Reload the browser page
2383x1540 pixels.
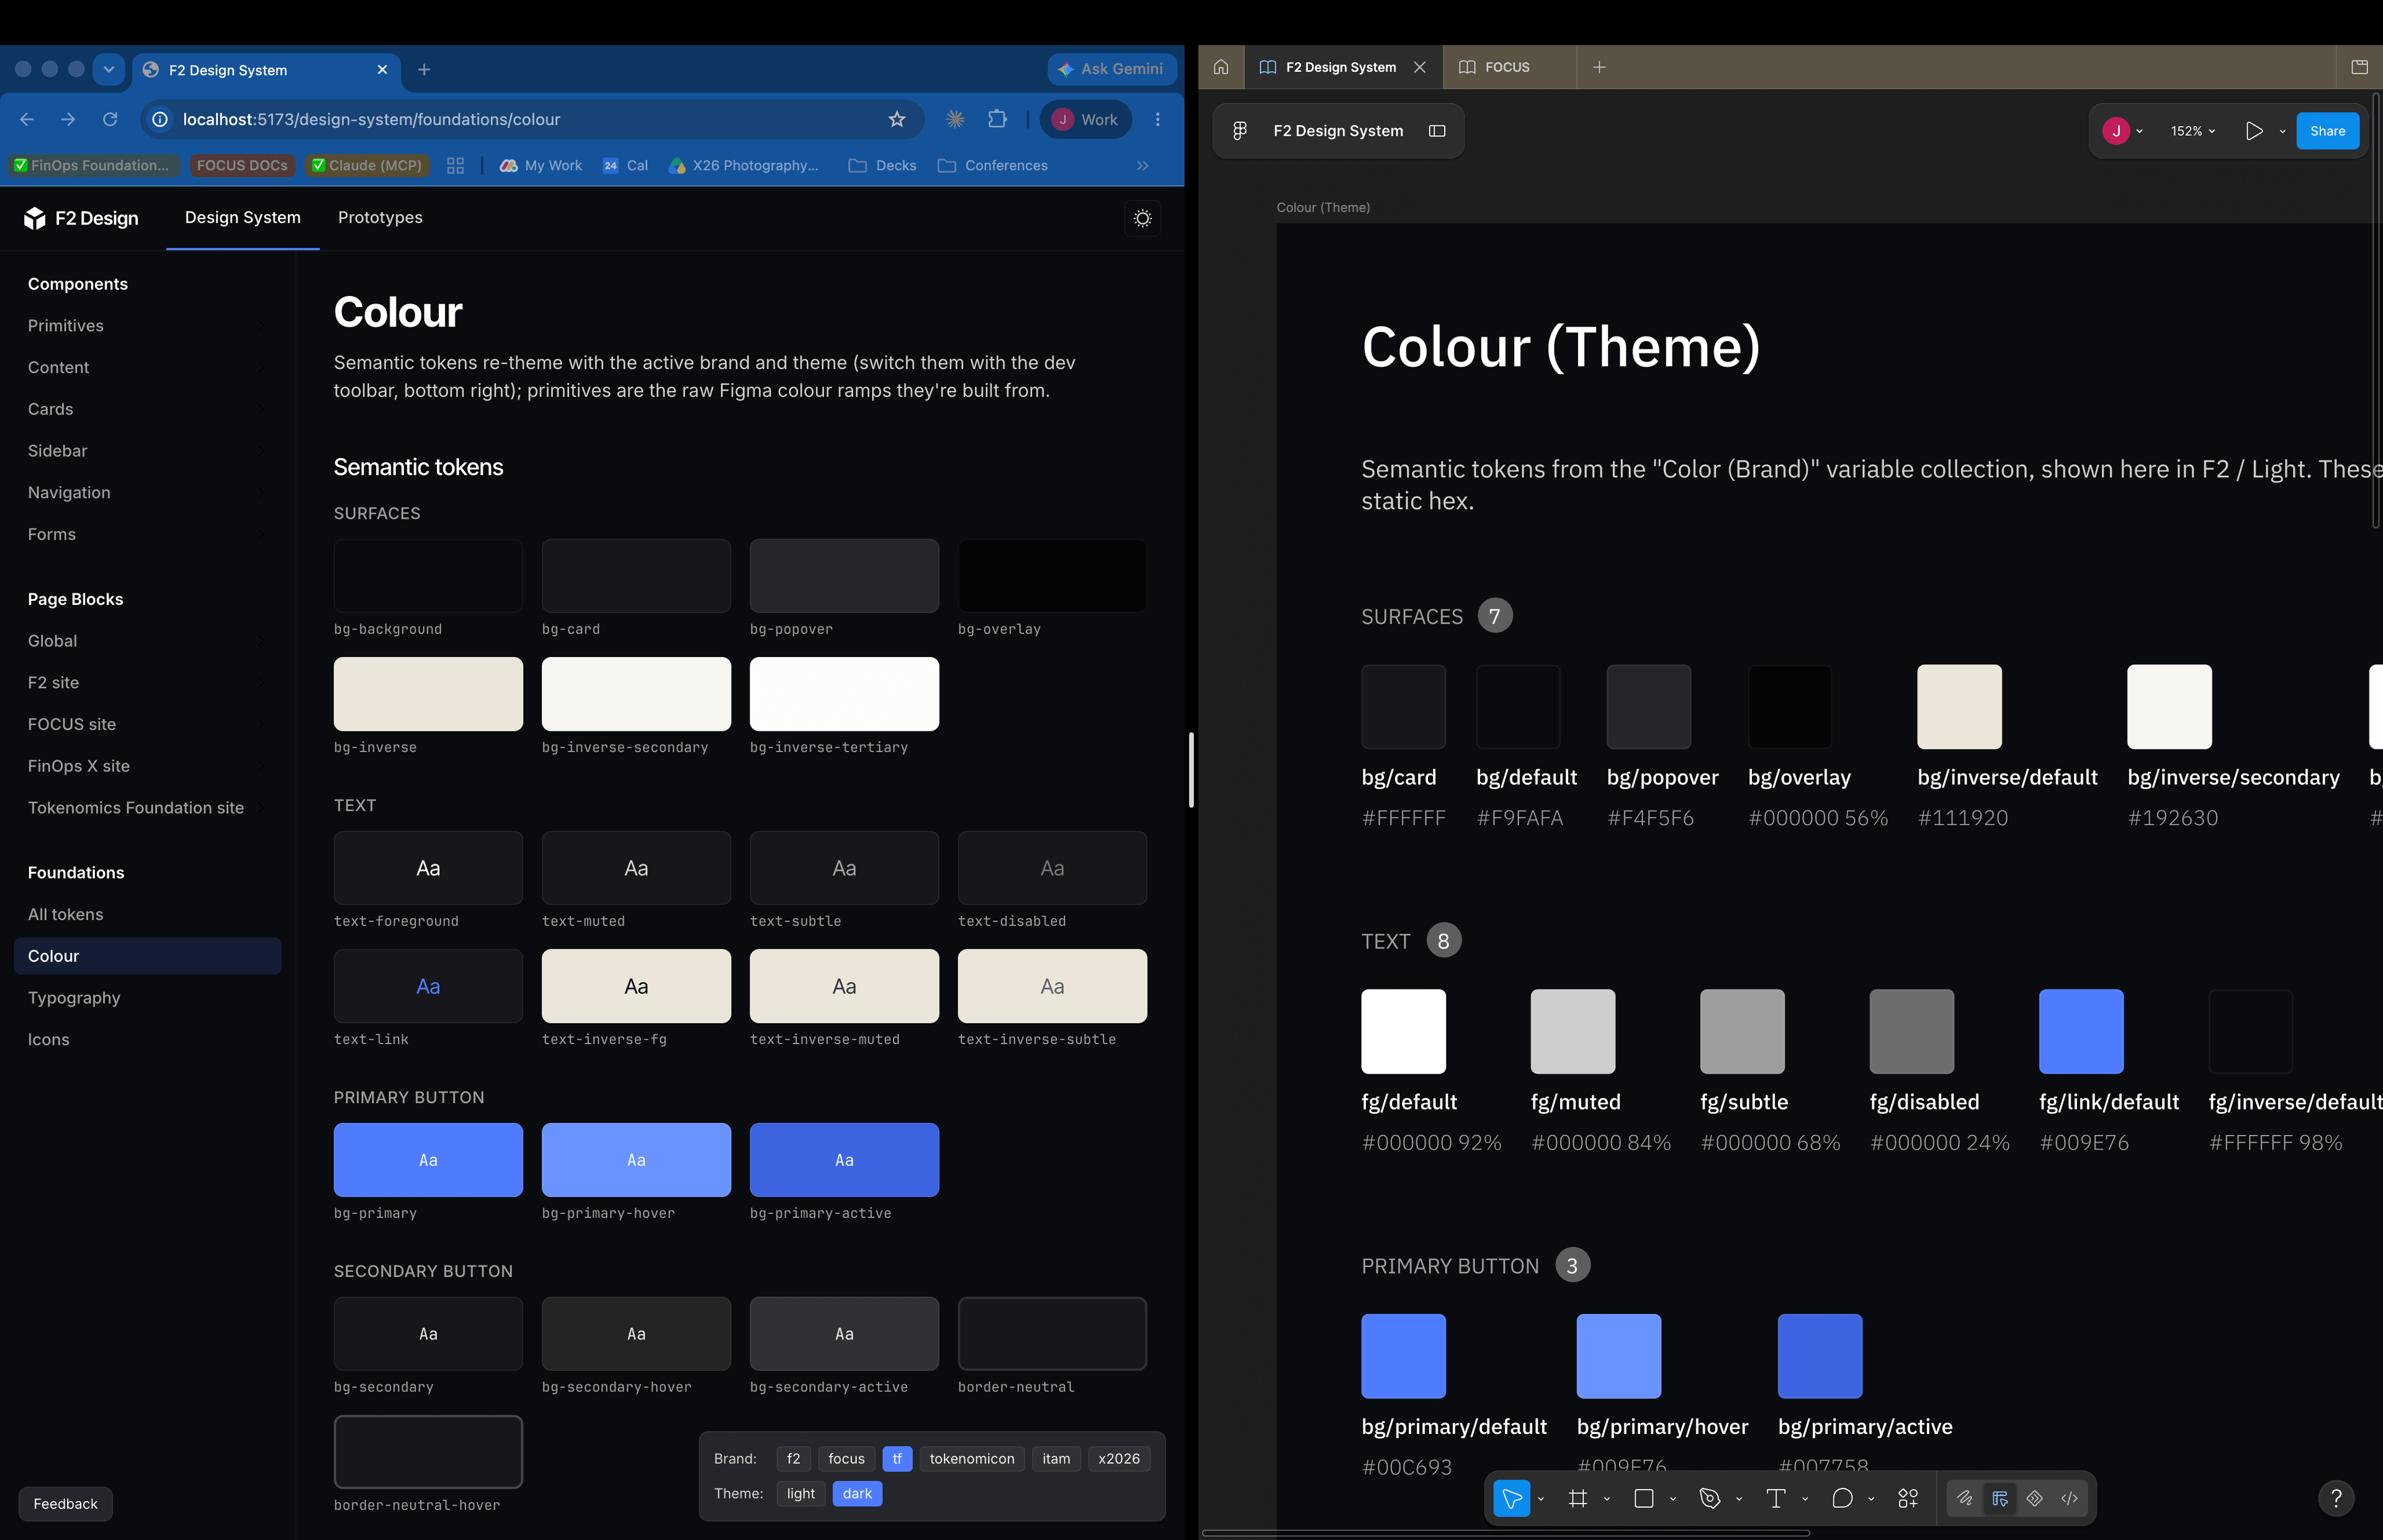pos(110,119)
